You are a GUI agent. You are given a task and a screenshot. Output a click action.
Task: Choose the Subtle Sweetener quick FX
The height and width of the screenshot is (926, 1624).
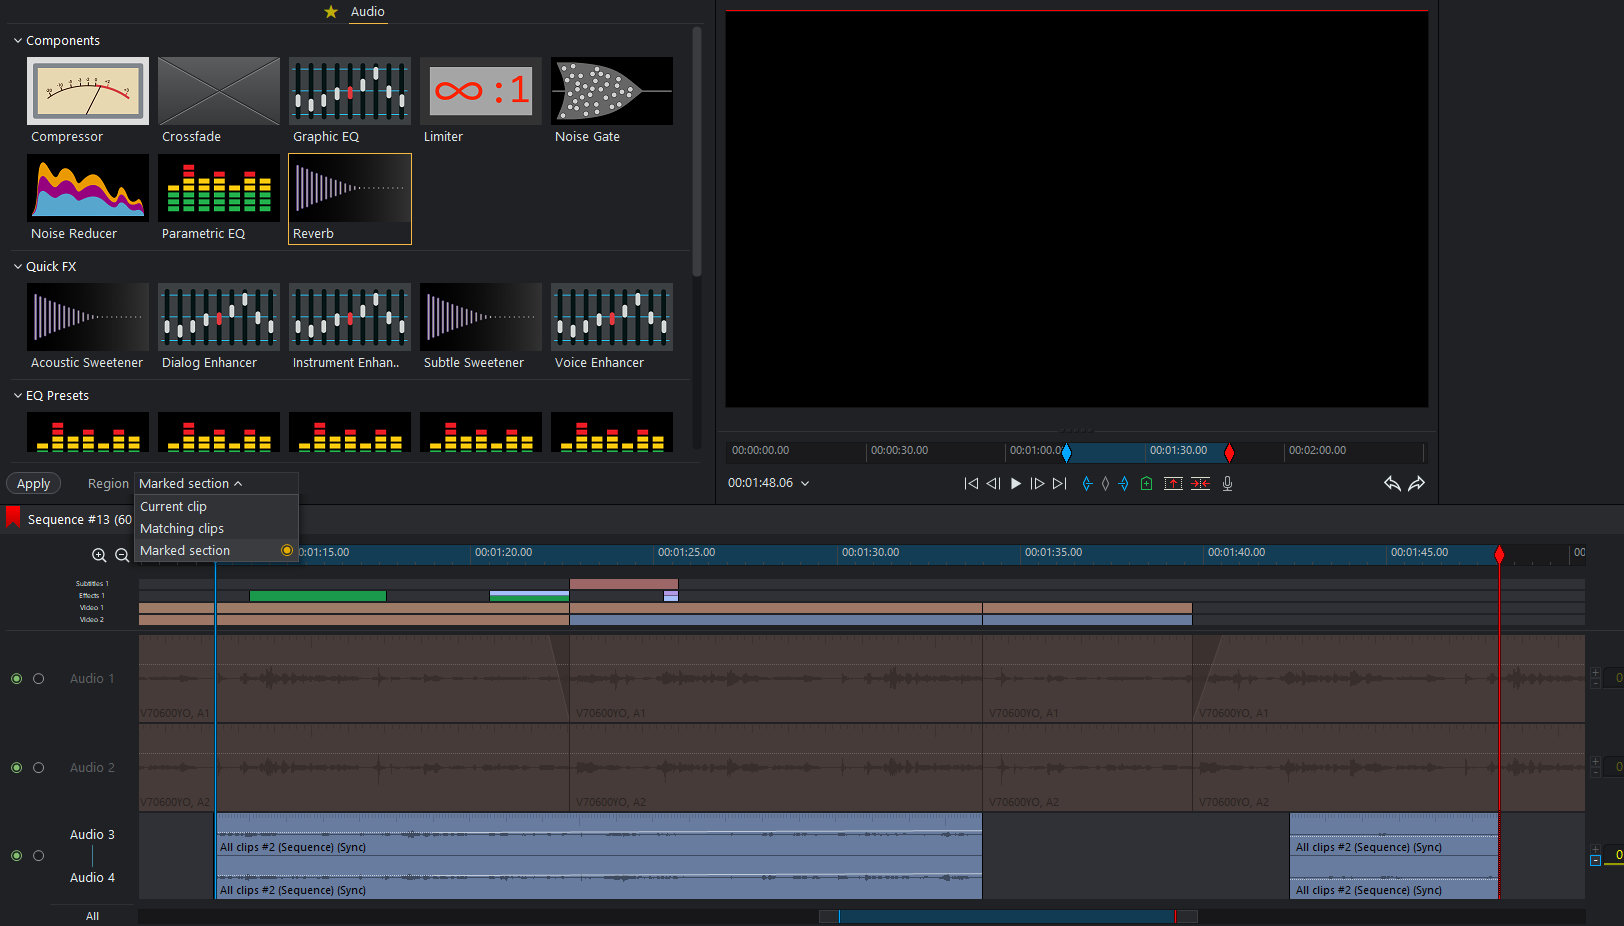(481, 327)
